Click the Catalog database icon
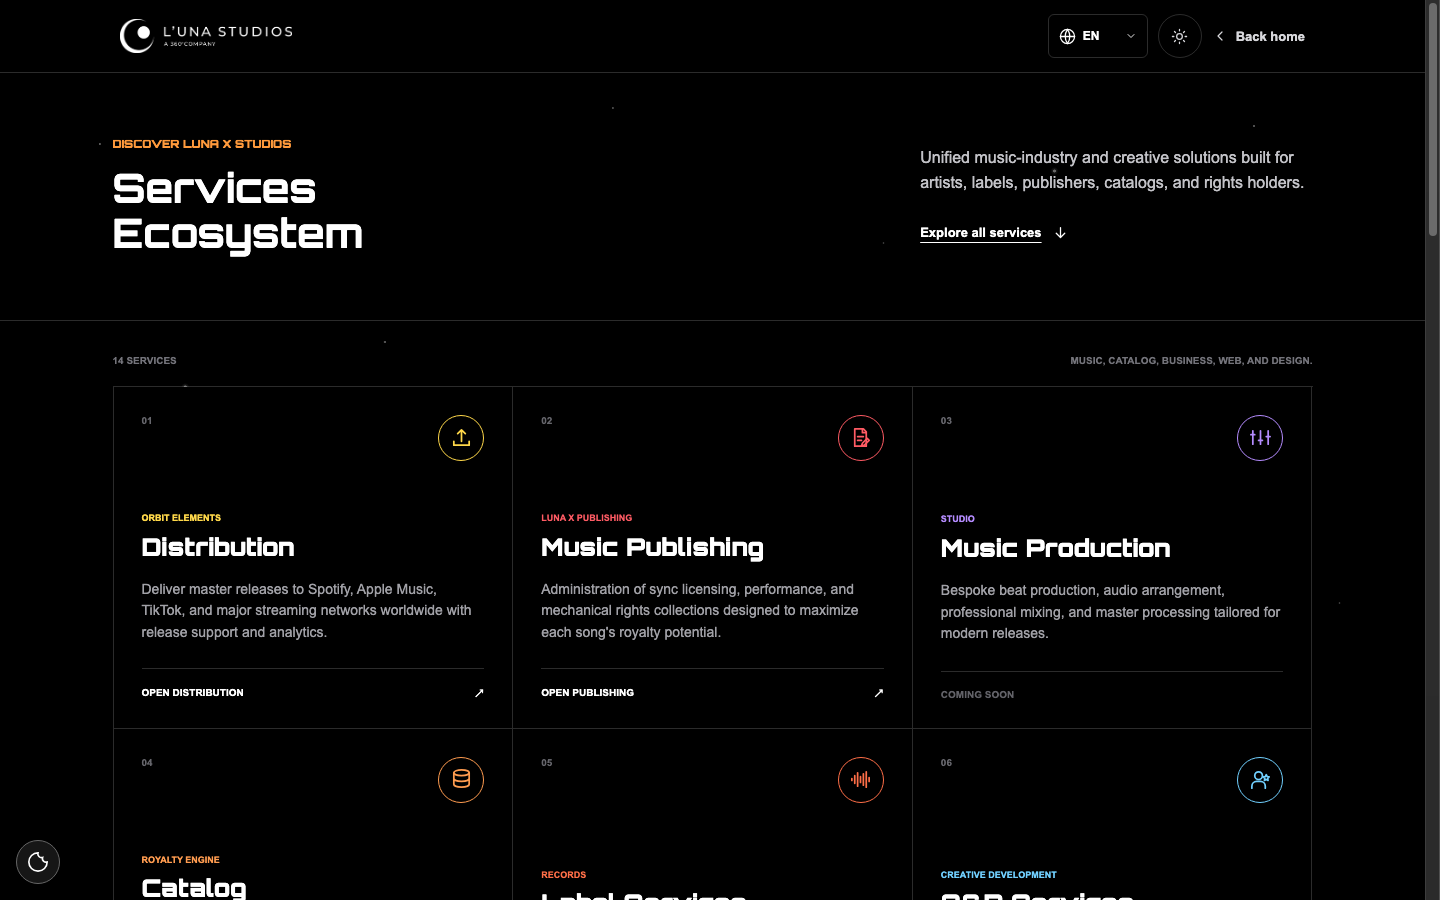Image resolution: width=1440 pixels, height=900 pixels. coord(461,780)
